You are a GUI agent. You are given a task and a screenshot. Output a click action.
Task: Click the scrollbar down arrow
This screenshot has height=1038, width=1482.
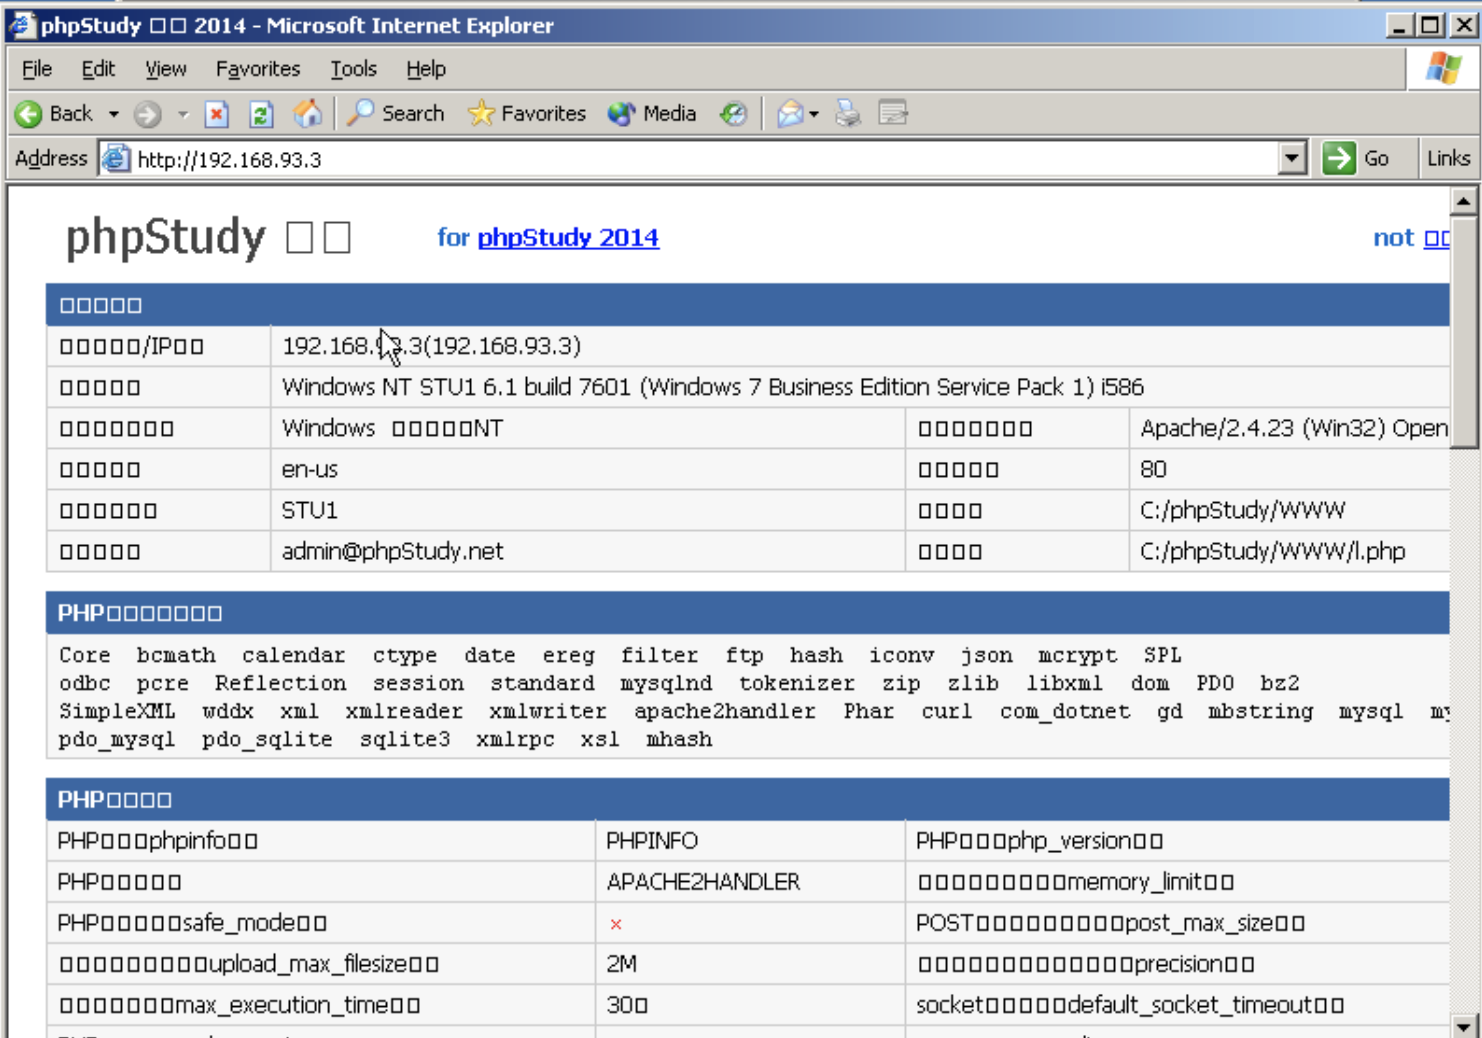tap(1463, 1026)
